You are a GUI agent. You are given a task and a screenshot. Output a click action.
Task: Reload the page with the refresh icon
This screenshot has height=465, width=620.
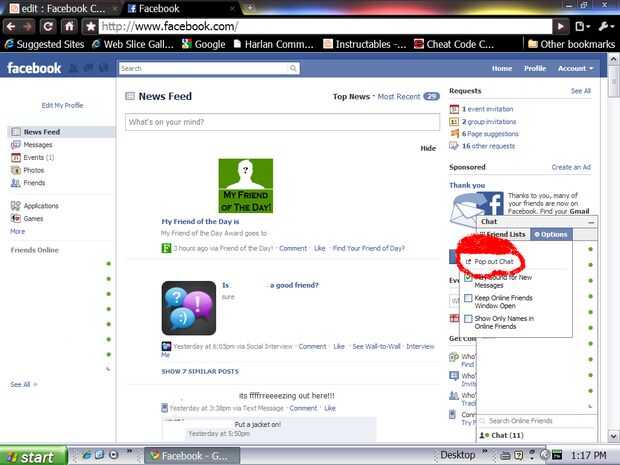tap(48, 26)
